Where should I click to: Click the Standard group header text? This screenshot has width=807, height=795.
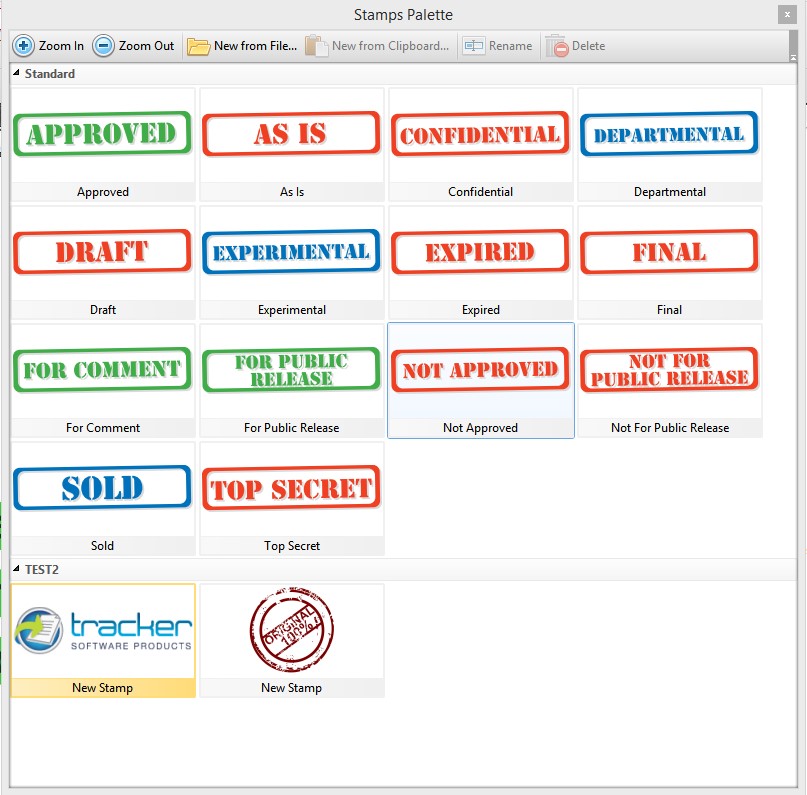(x=50, y=74)
